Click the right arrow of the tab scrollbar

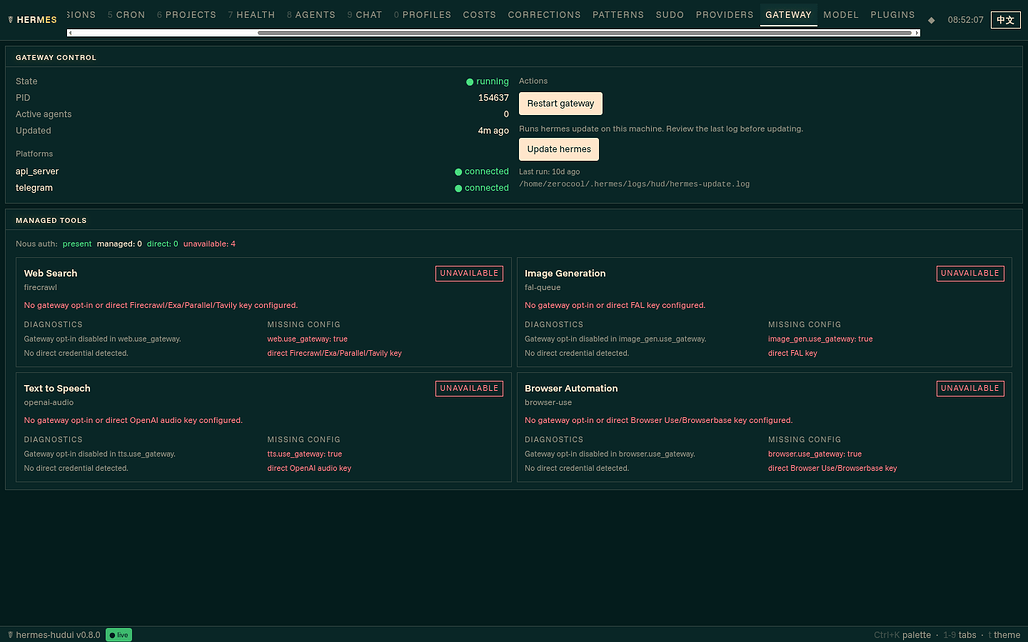[x=916, y=33]
